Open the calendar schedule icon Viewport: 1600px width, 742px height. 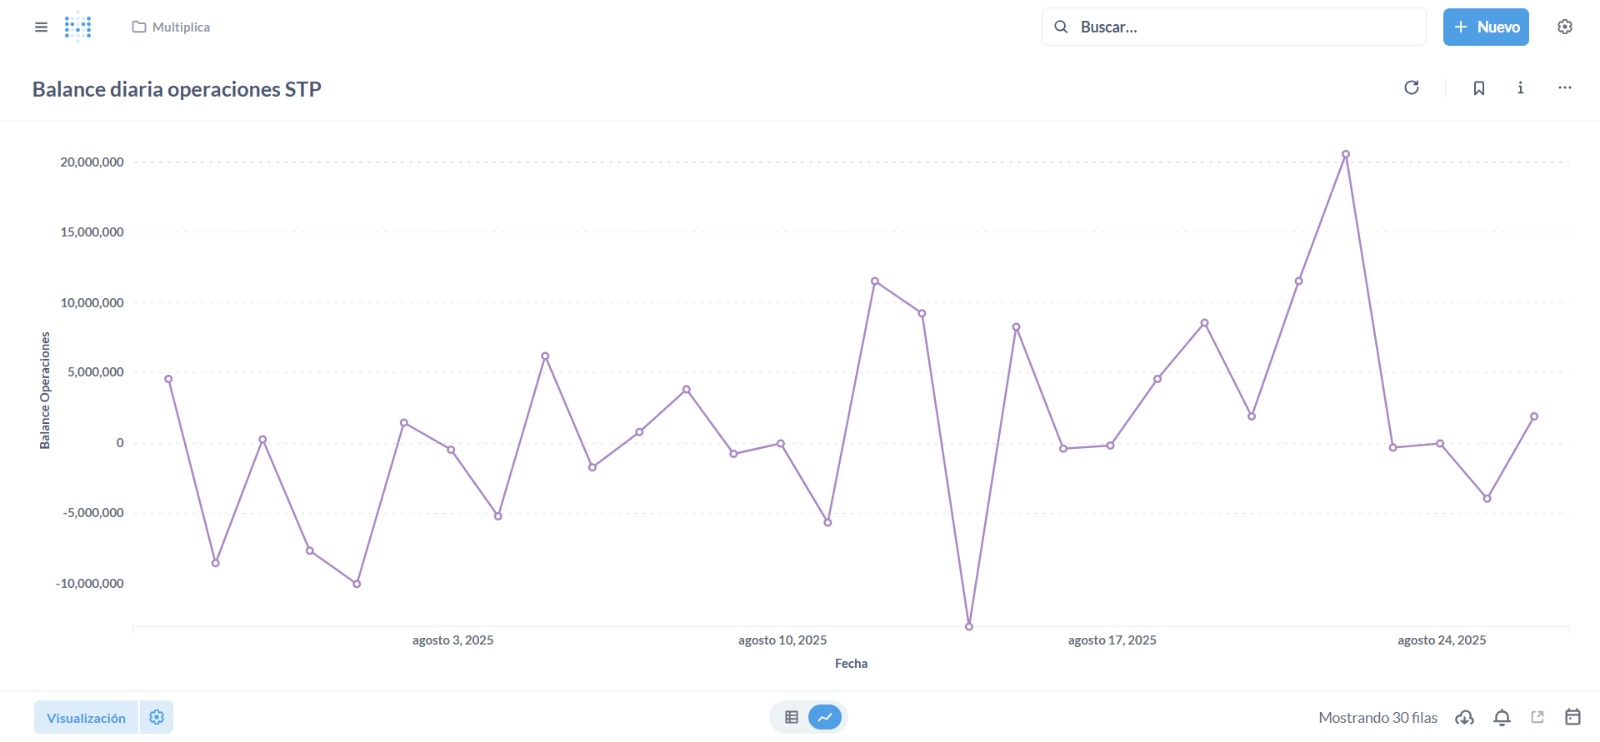(1573, 717)
